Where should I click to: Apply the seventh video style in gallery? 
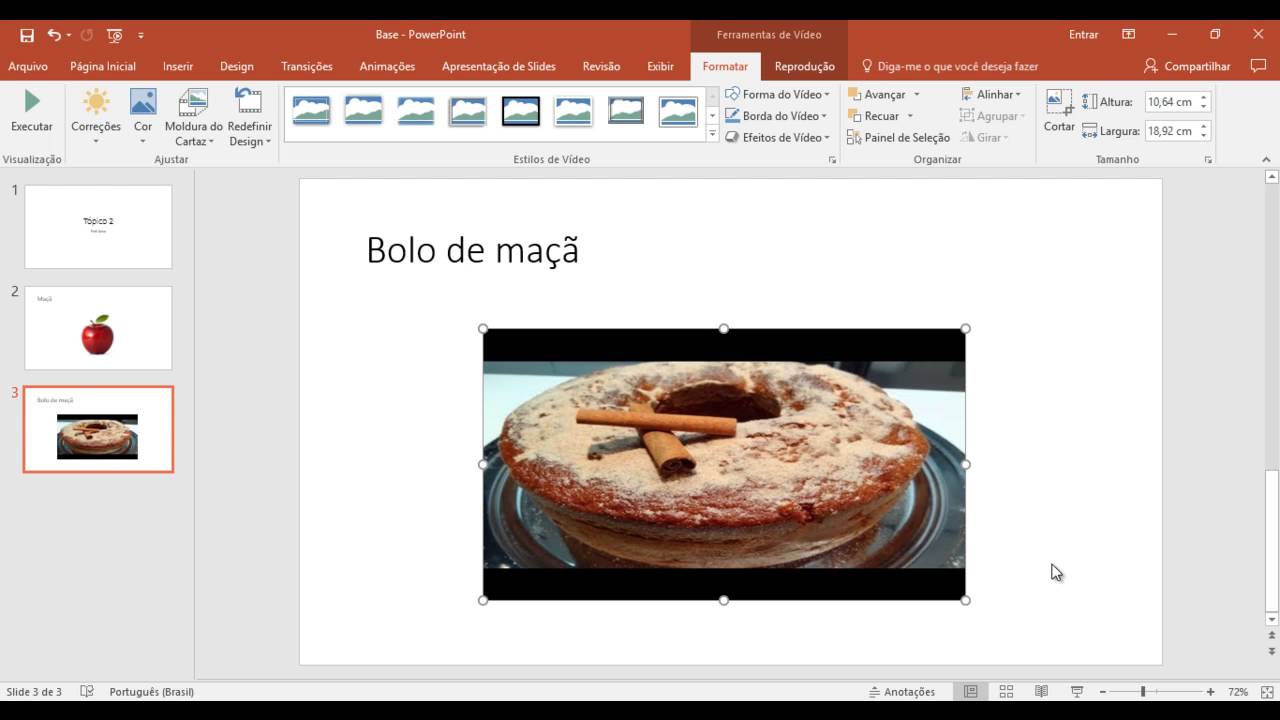pyautogui.click(x=626, y=111)
